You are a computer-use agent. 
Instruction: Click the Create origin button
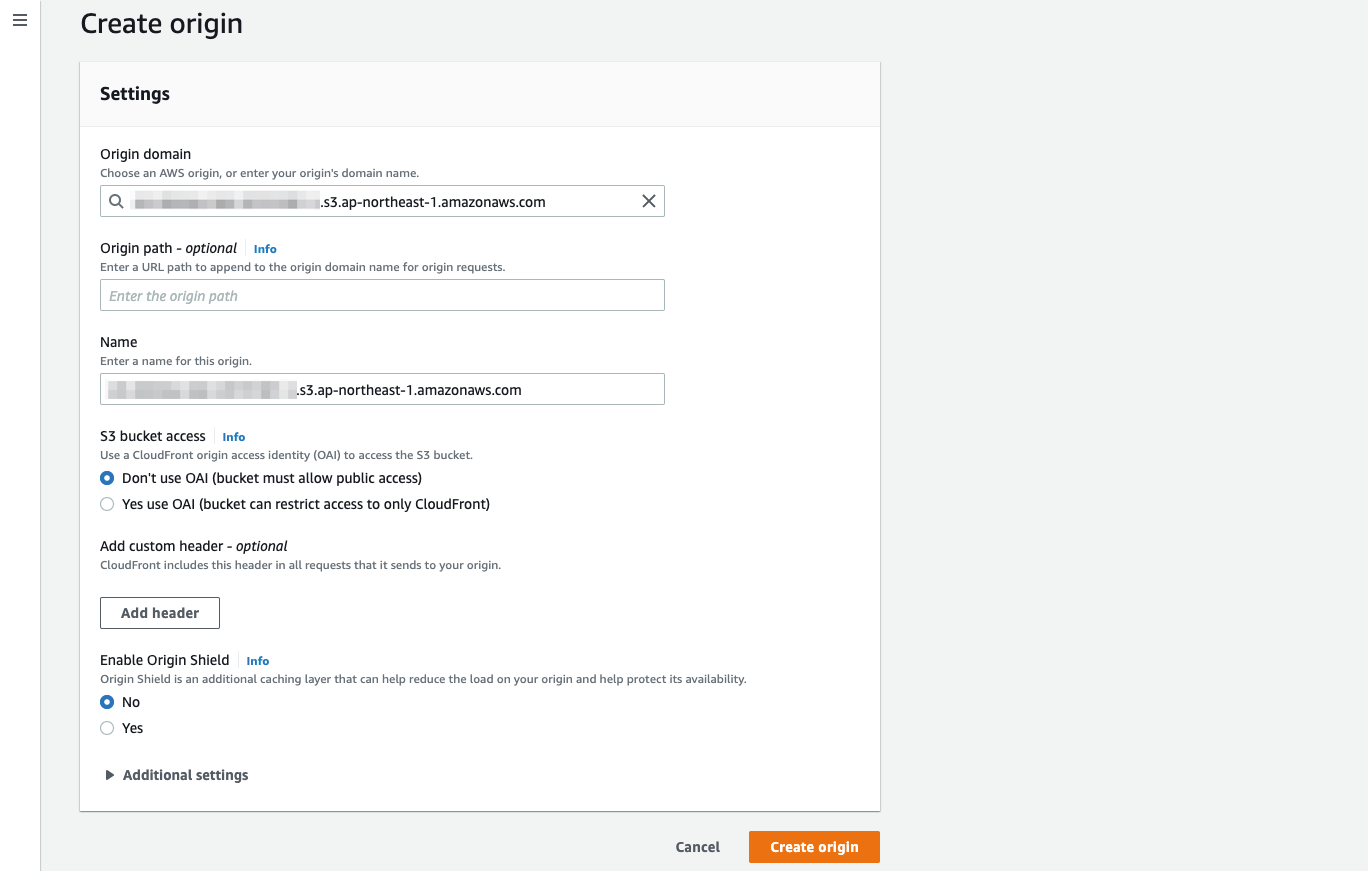tap(814, 847)
